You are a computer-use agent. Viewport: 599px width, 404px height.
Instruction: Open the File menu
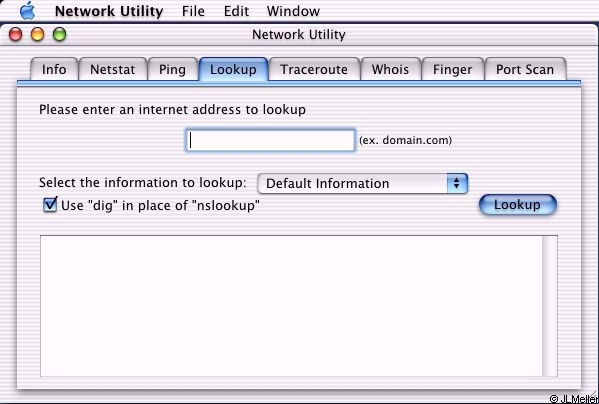(193, 11)
